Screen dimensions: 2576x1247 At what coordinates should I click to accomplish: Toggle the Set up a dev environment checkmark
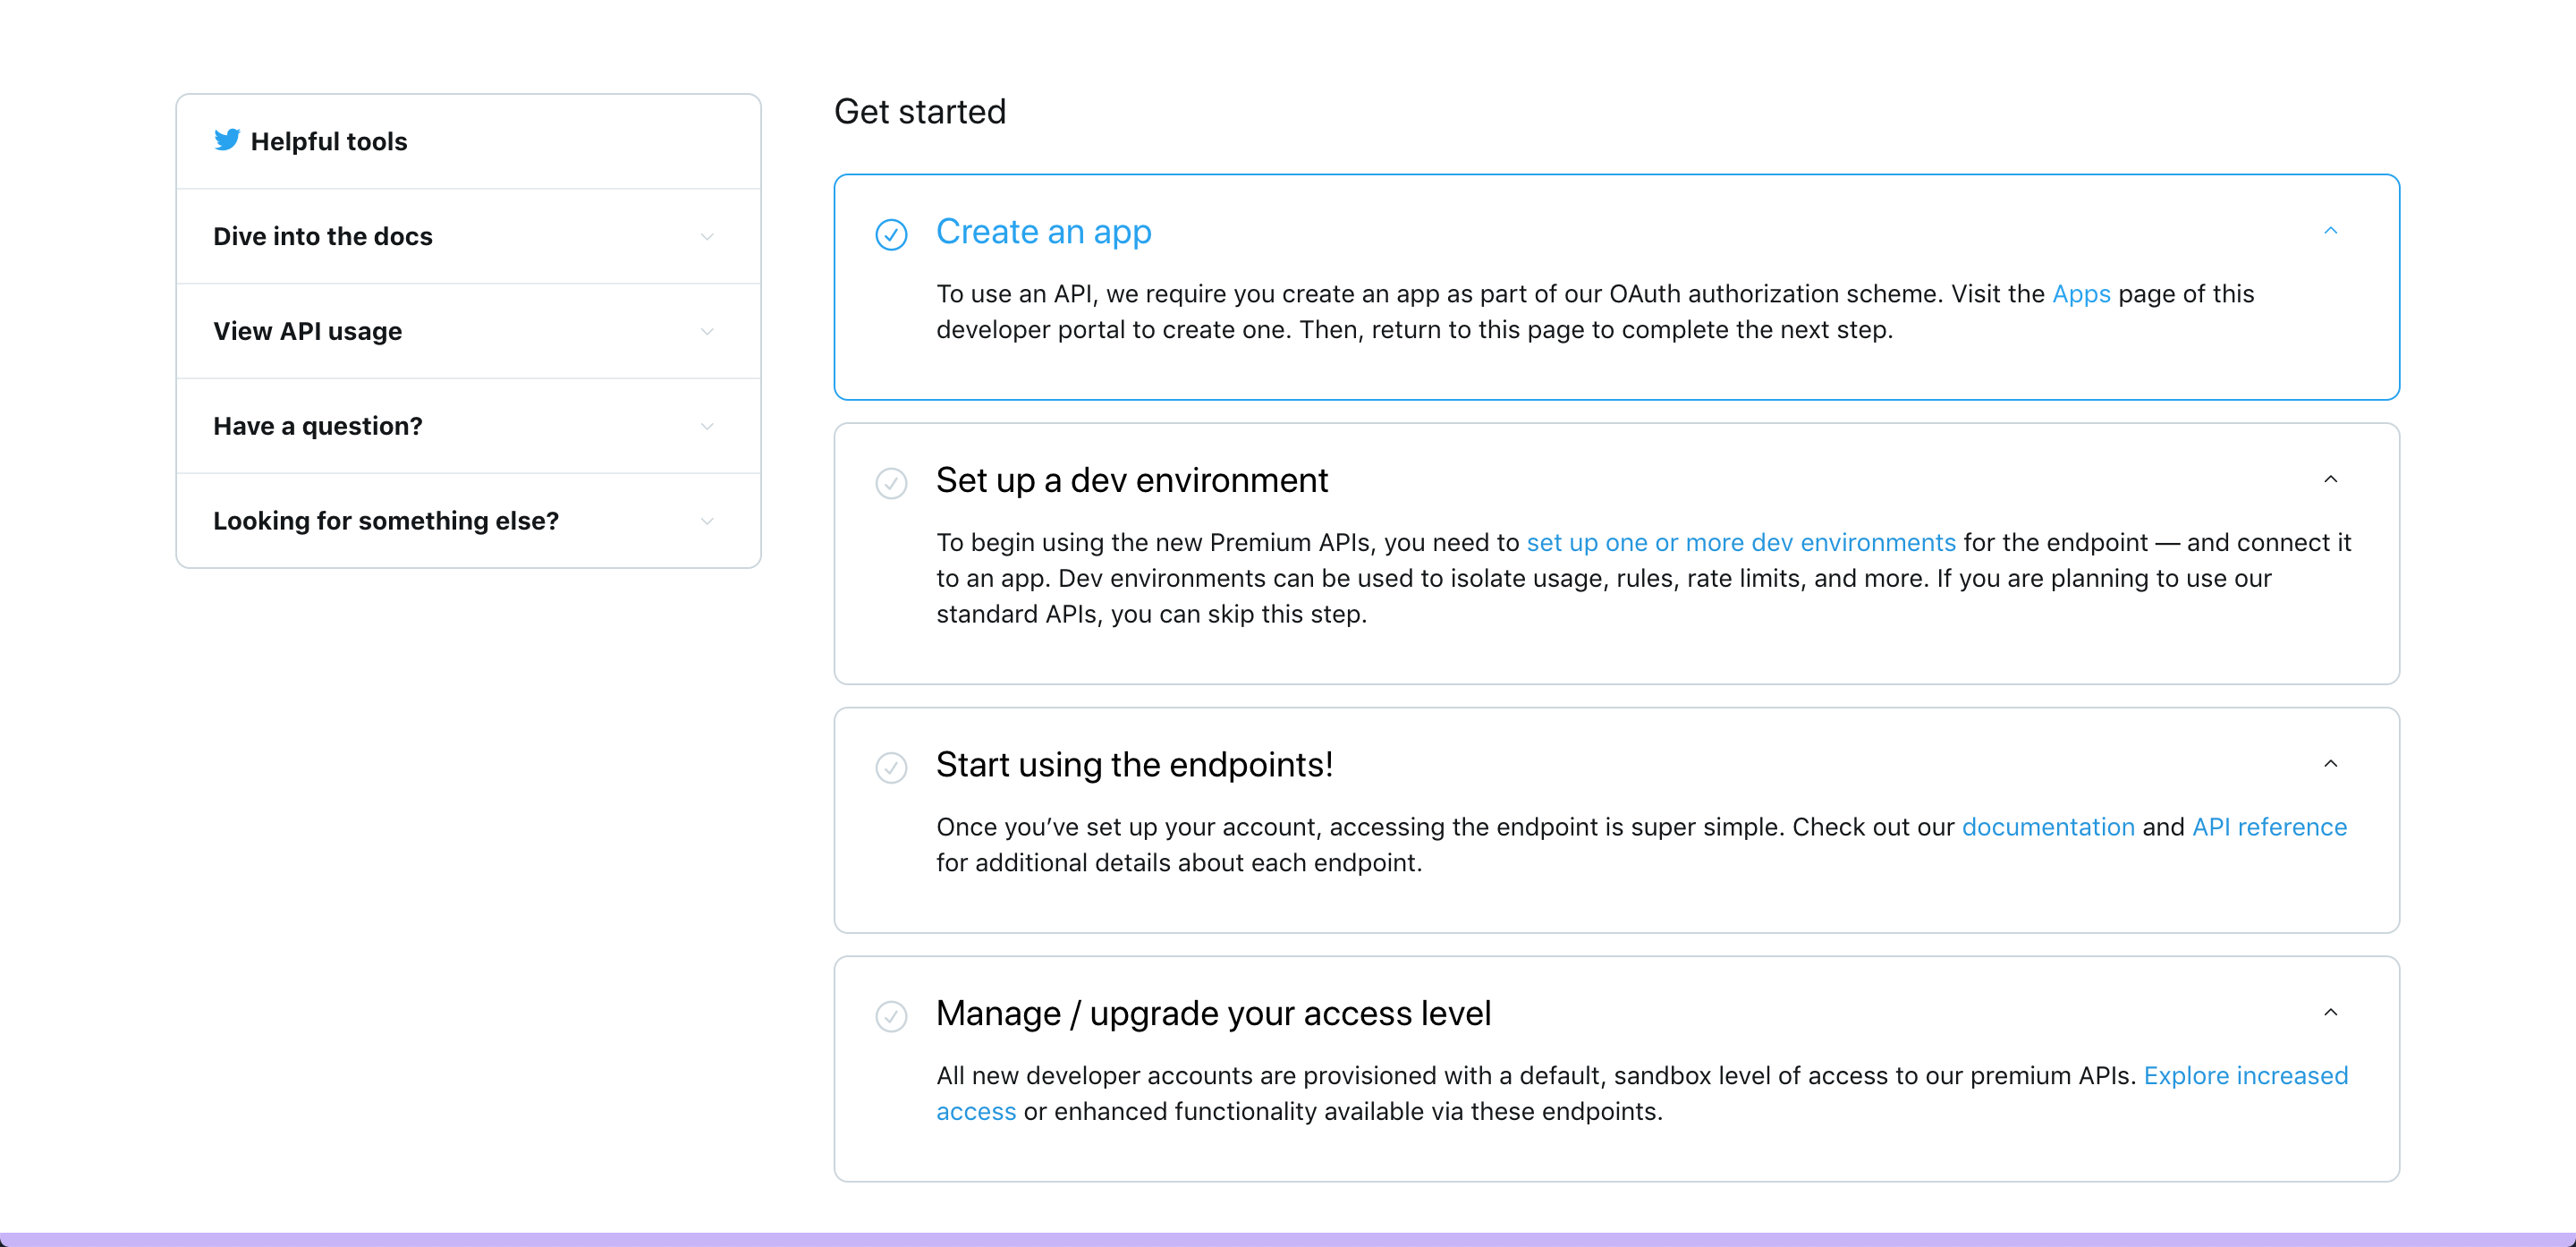(891, 483)
